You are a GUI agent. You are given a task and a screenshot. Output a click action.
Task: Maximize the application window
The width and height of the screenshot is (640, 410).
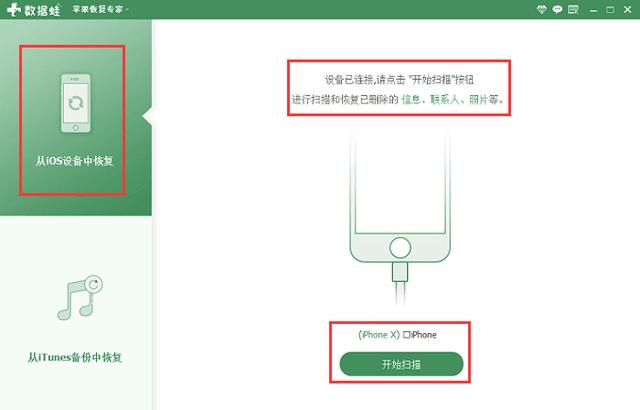pos(610,9)
